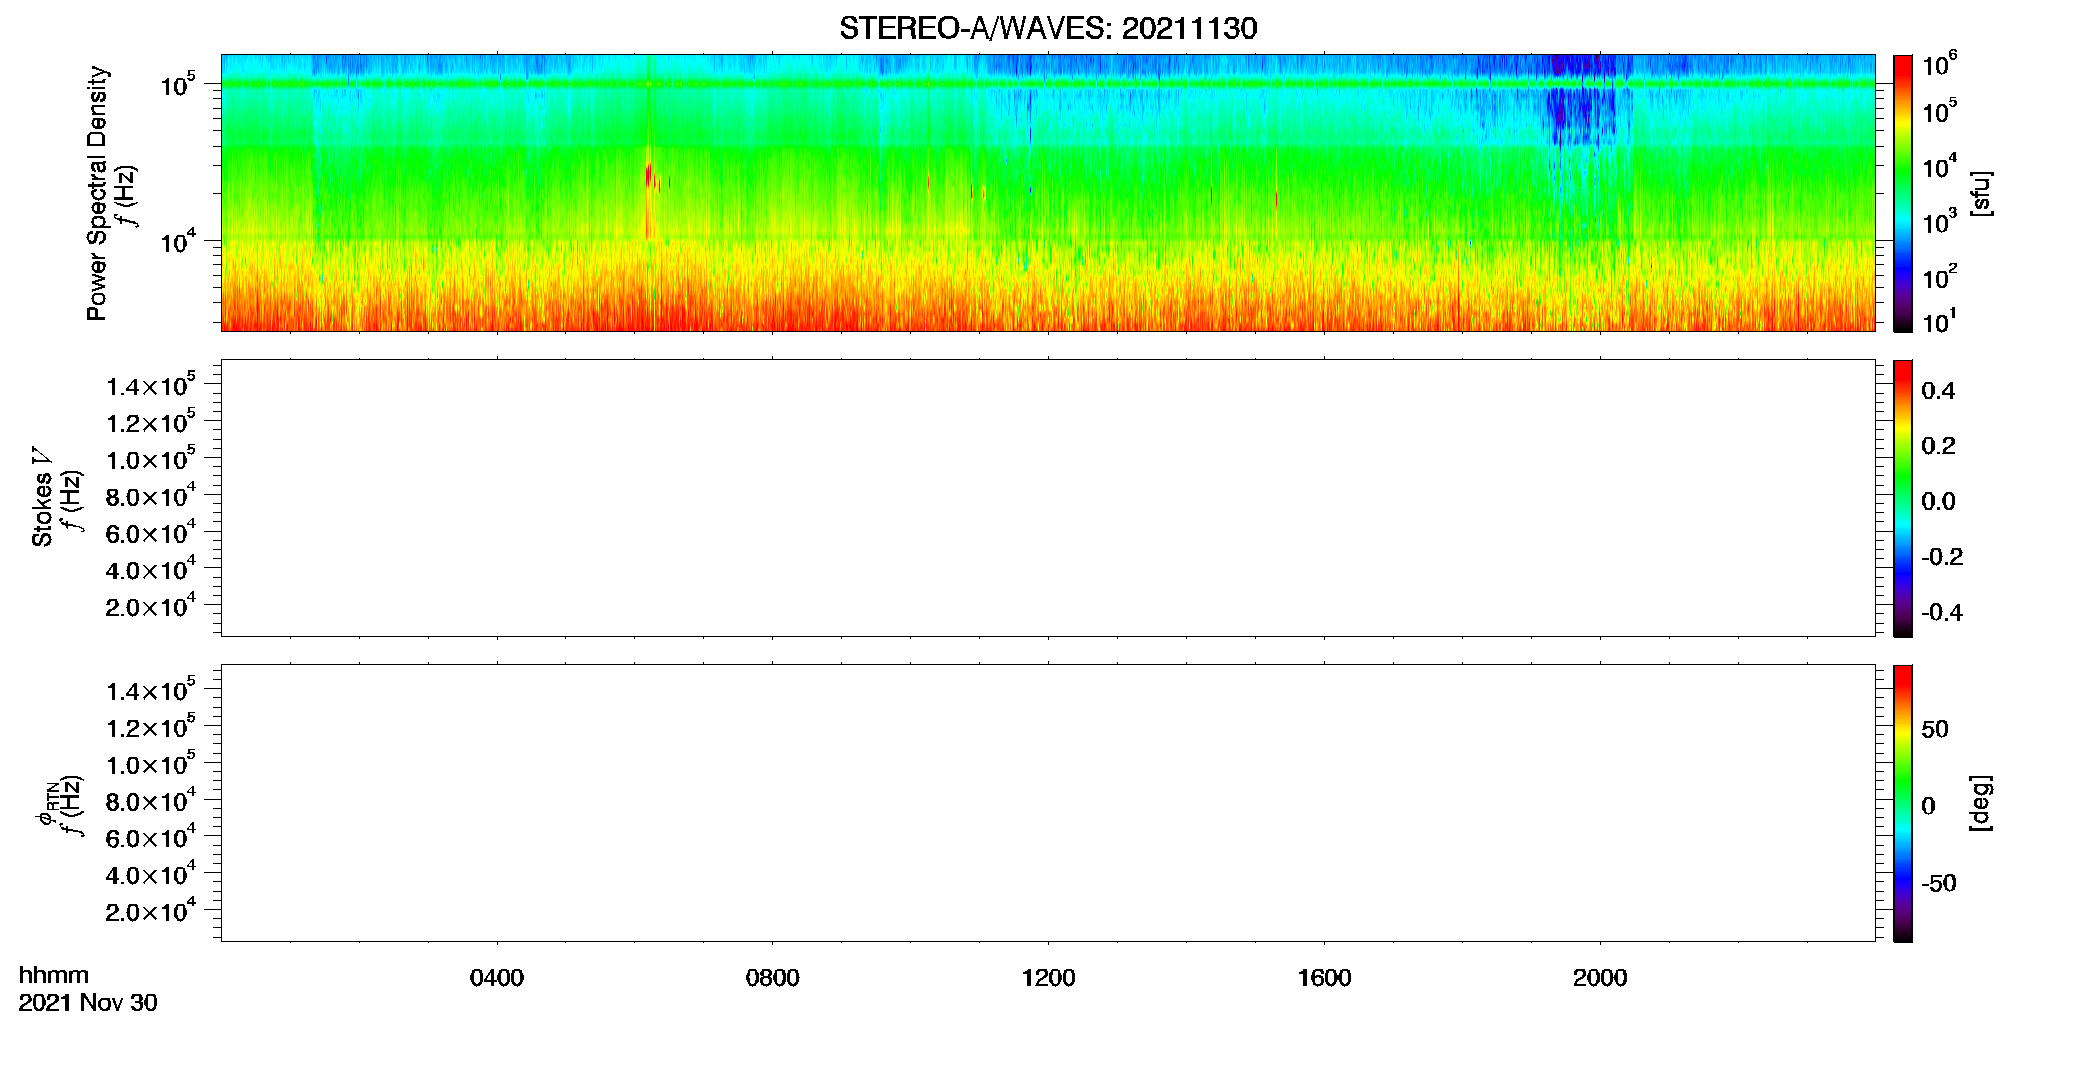Image resolution: width=2096 pixels, height=1080 pixels.
Task: Click the 0800 time axis label
Action: pyautogui.click(x=773, y=978)
